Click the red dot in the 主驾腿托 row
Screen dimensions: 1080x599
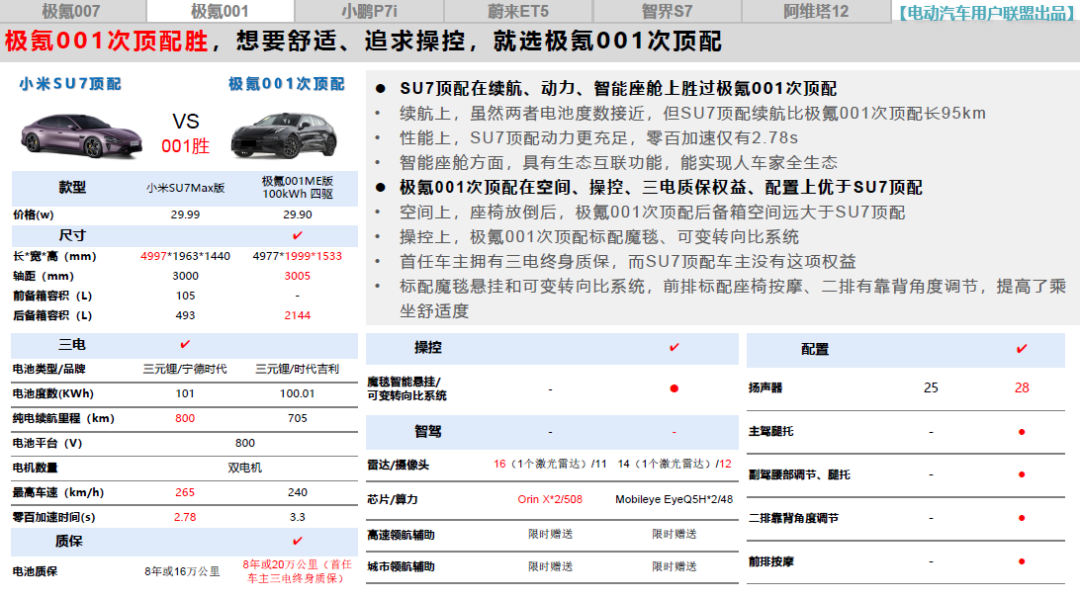1021,432
